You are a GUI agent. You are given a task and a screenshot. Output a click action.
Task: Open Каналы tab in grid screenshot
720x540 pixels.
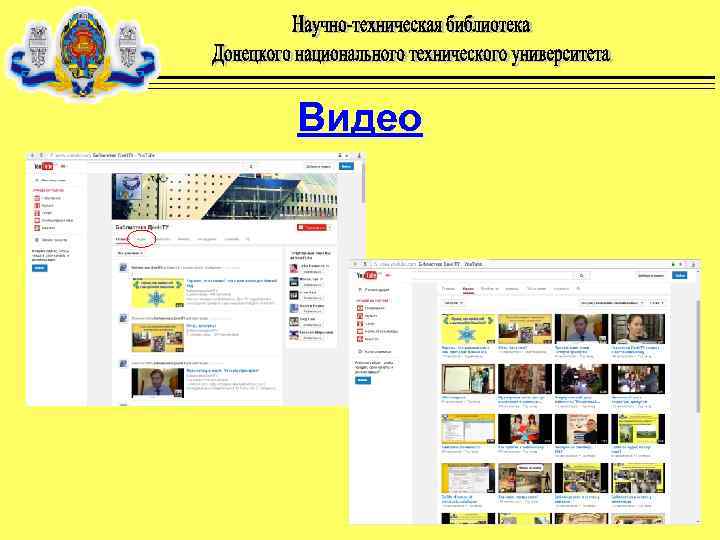[512, 289]
